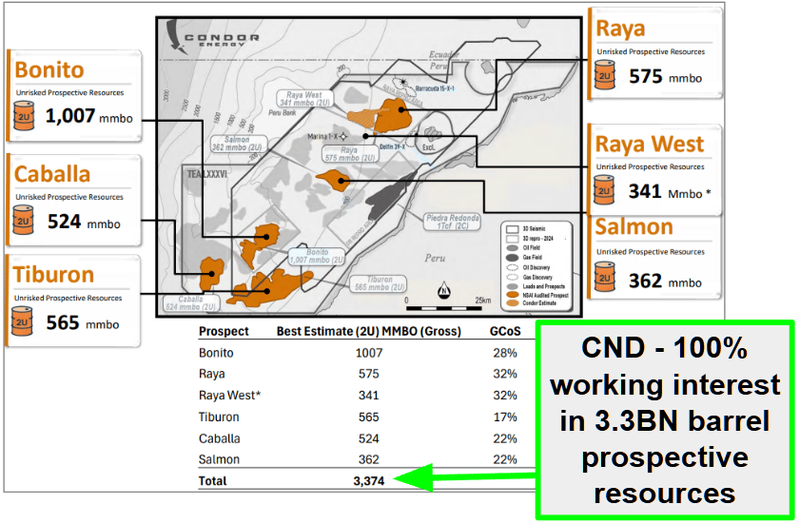Screen dimensions: 800x524
Task: Select the NSAI Audited Prospect orange swatch
Action: (x=512, y=295)
